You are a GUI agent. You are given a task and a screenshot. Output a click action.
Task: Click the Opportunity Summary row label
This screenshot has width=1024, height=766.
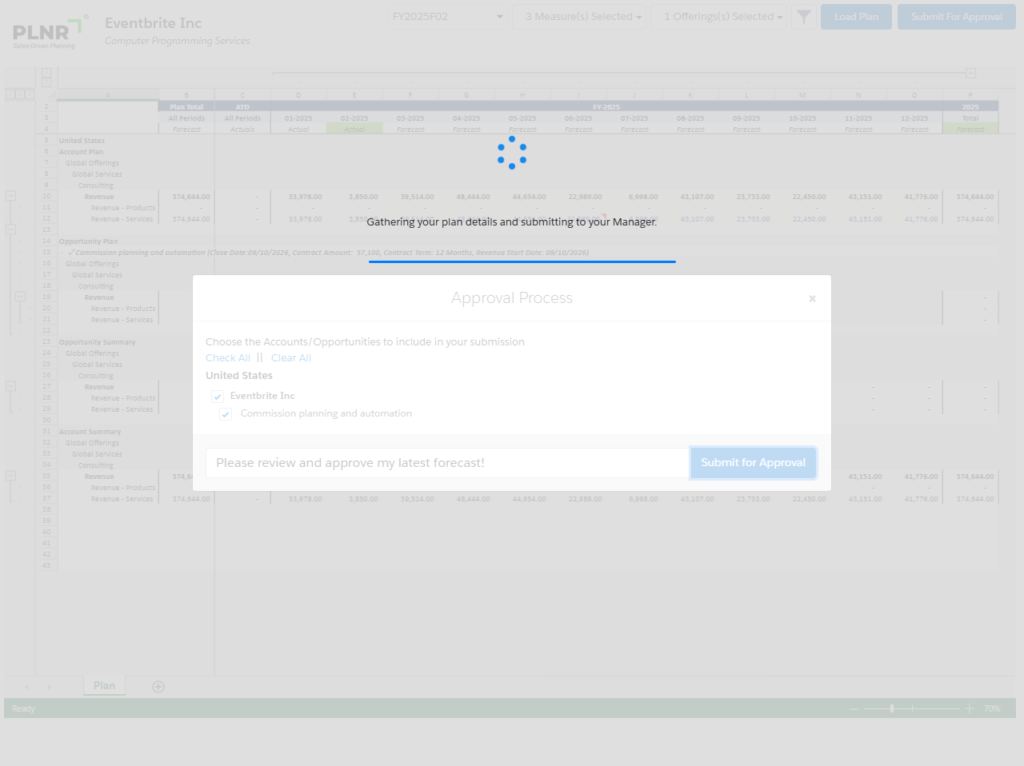tap(97, 342)
